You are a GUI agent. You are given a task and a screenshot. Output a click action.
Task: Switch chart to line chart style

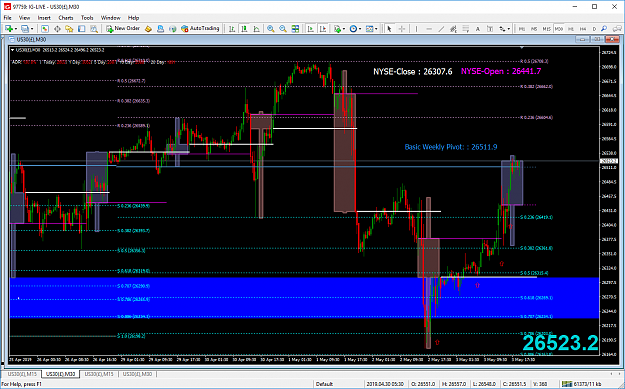click(x=257, y=29)
